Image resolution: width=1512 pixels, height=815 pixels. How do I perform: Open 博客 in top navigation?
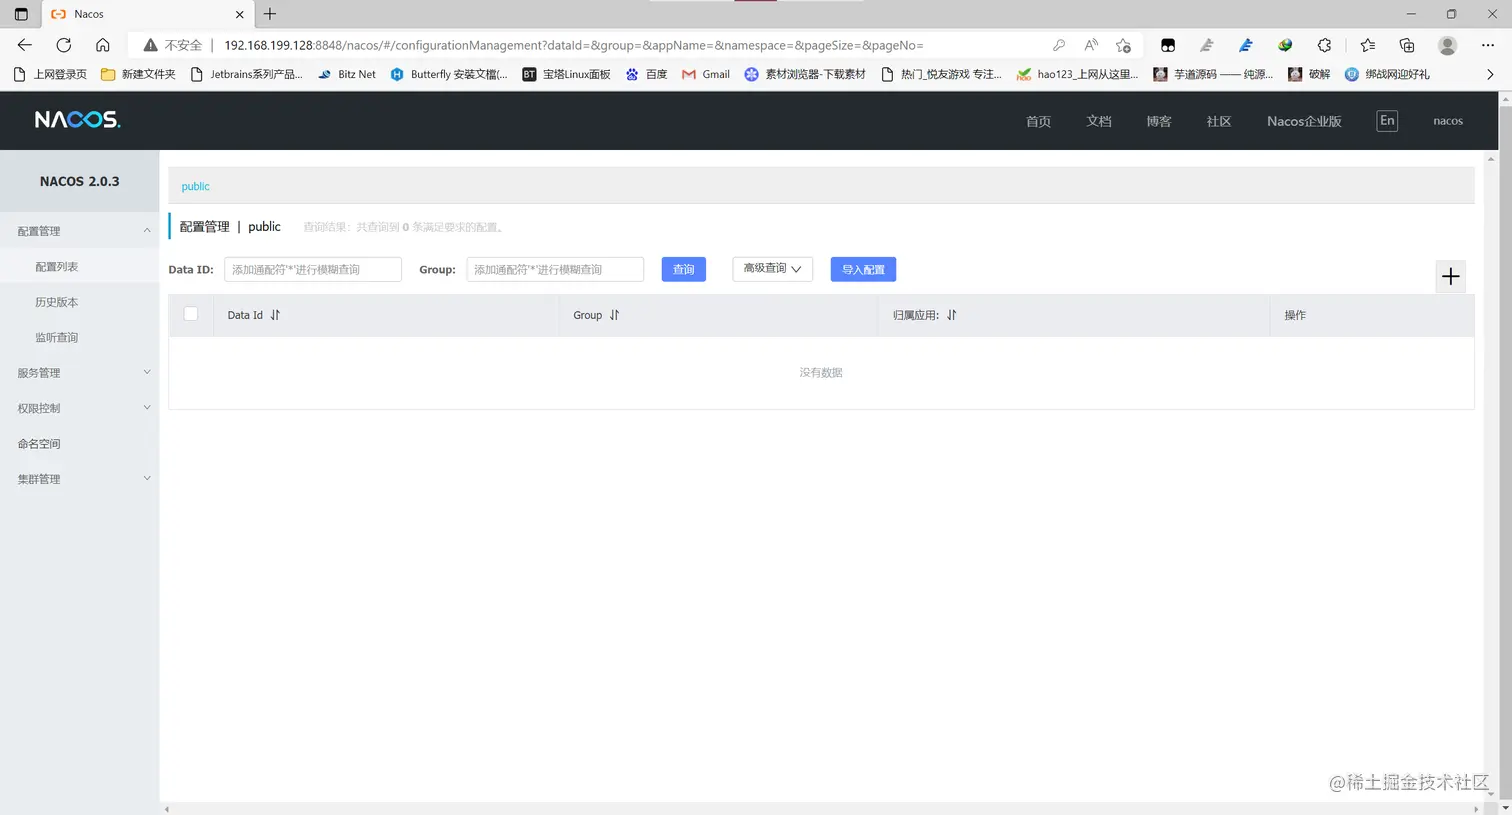pos(1159,121)
